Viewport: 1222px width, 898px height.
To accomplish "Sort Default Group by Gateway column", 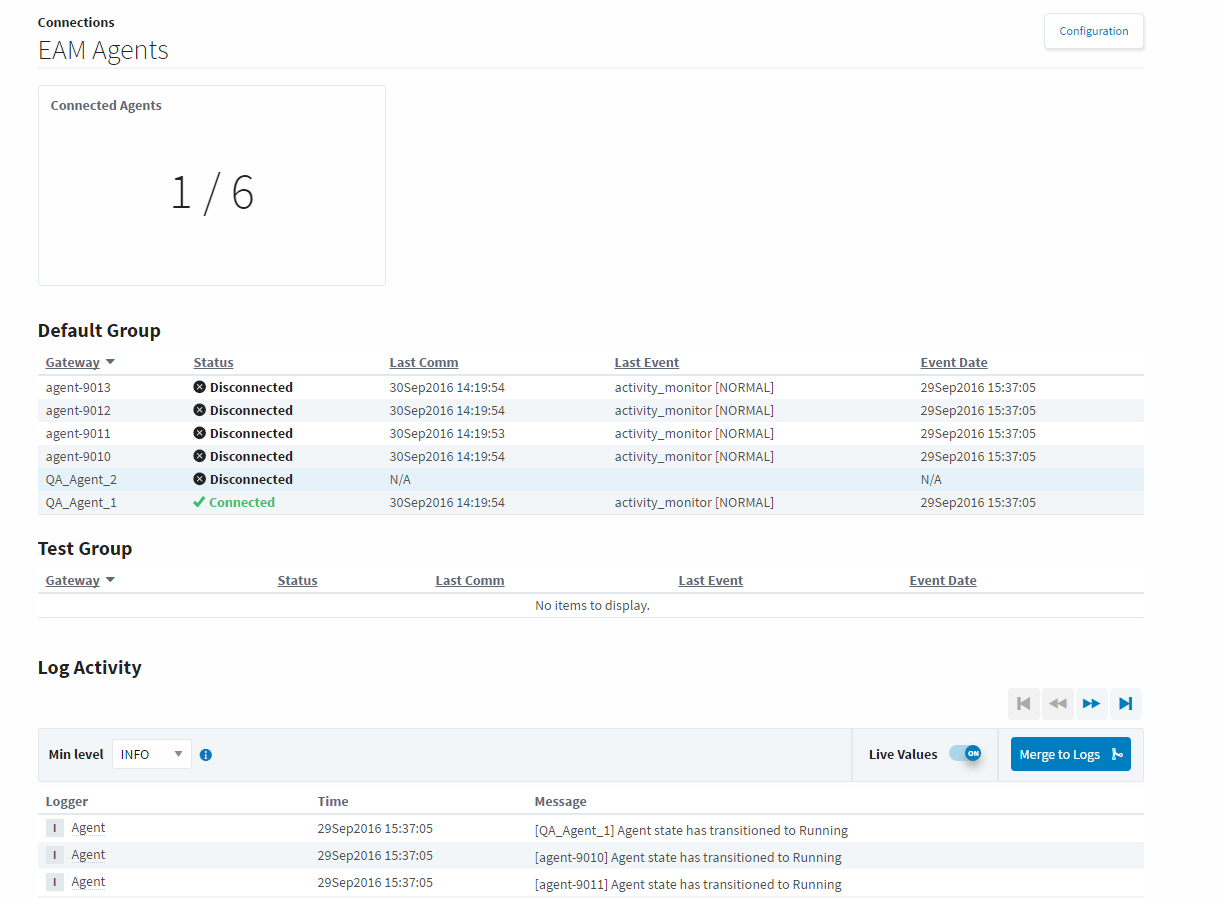I will point(73,363).
